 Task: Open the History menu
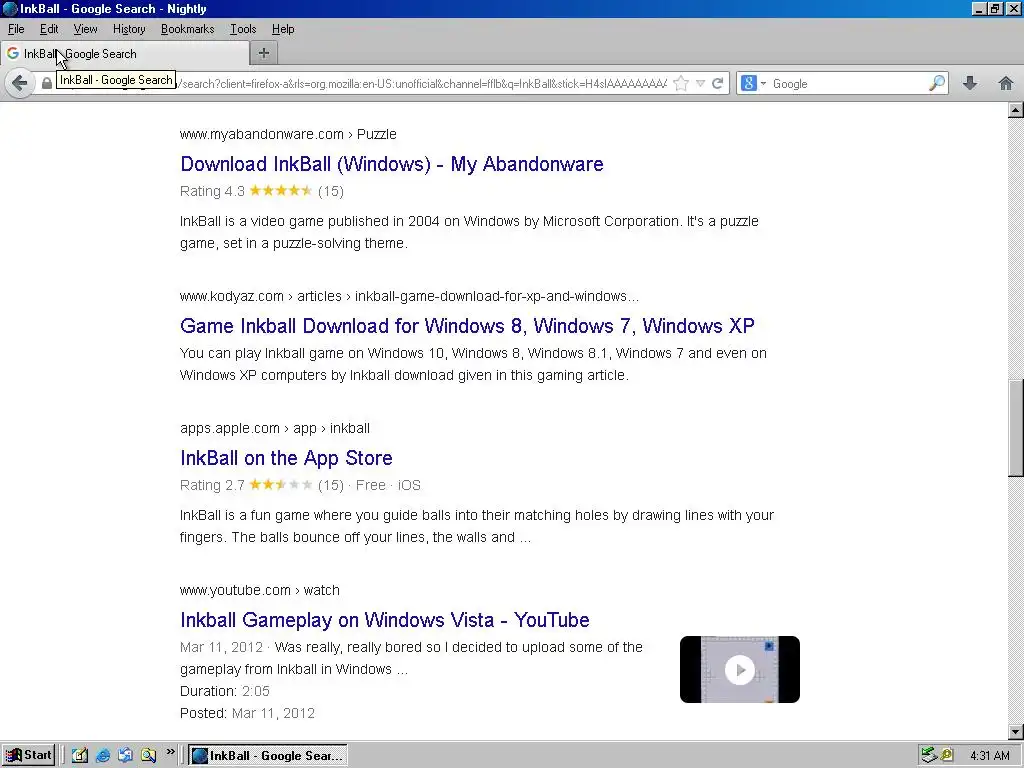coord(129,29)
